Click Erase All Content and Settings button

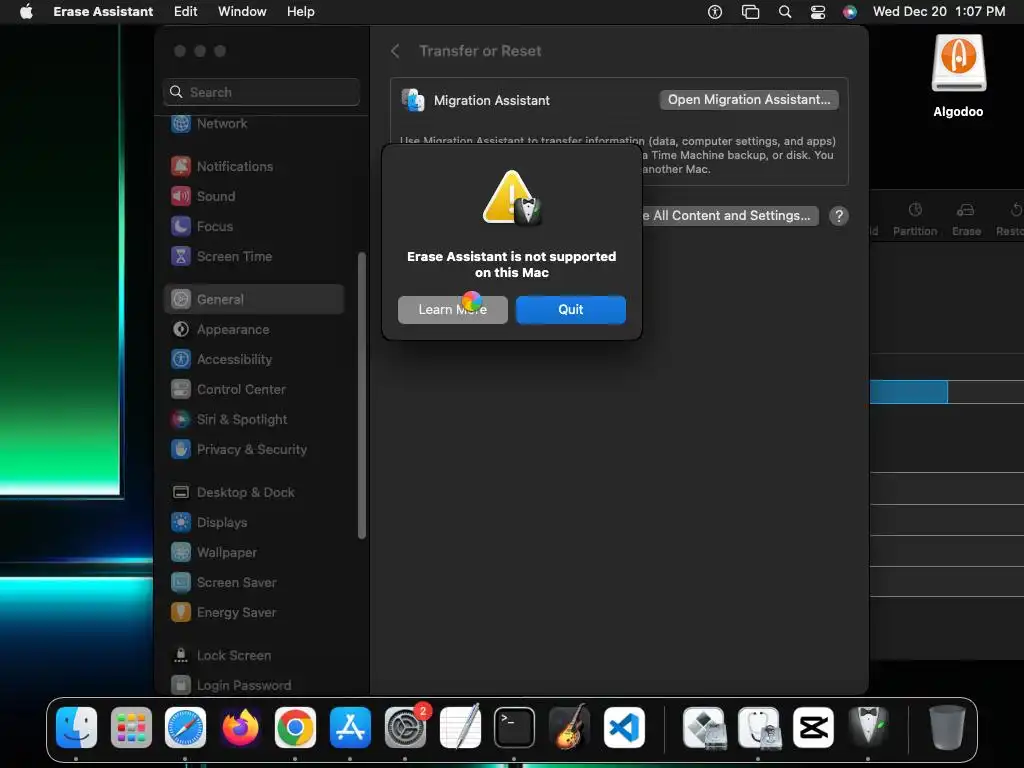[730, 216]
